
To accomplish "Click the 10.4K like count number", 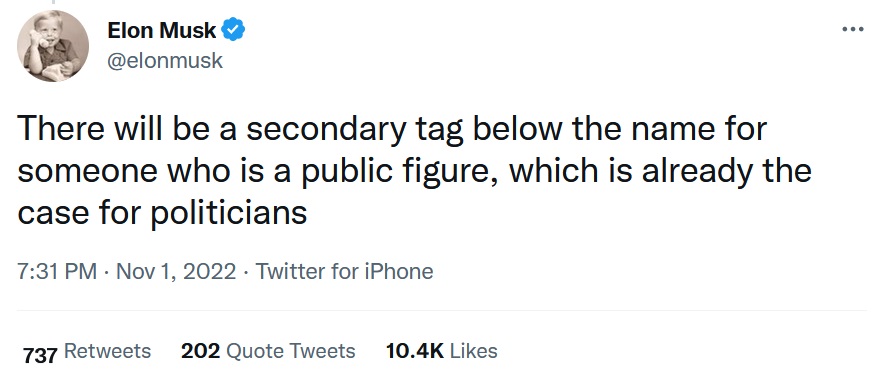I will [414, 351].
